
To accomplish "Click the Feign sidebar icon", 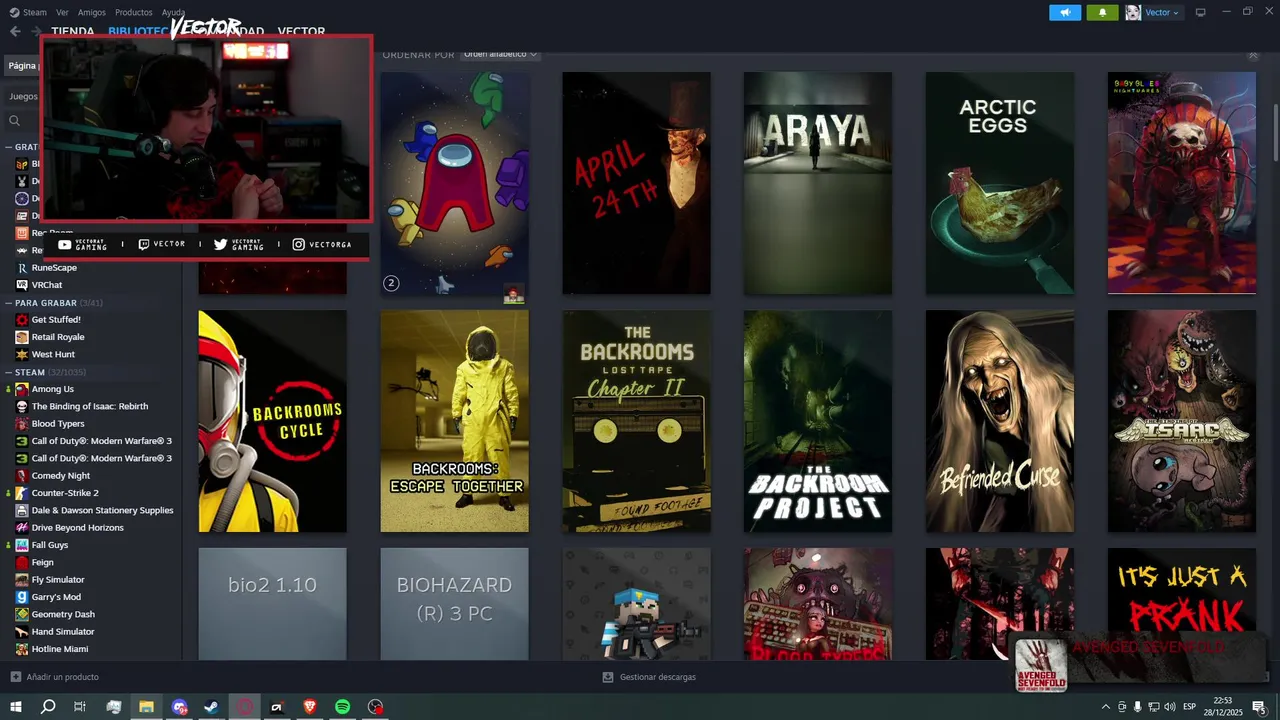I will (22, 562).
